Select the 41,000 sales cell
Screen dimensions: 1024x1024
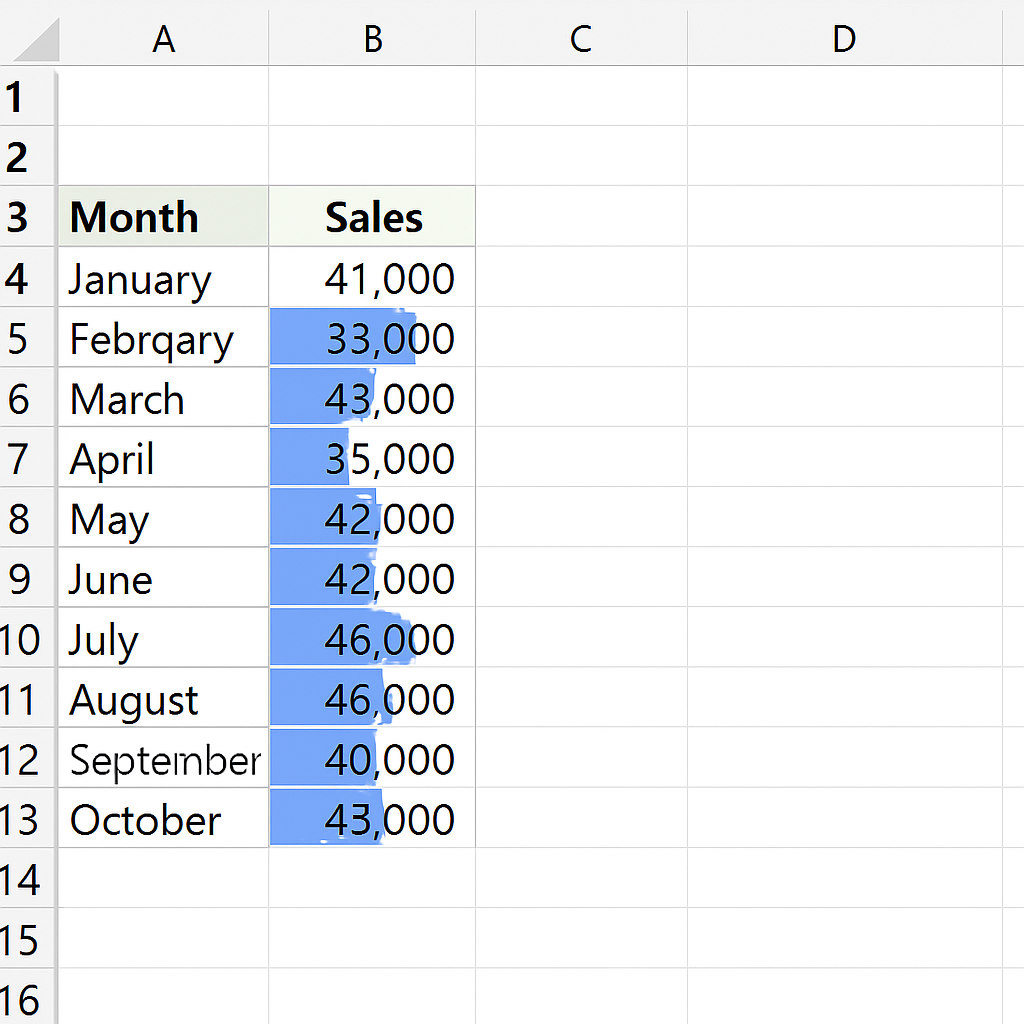pos(372,277)
